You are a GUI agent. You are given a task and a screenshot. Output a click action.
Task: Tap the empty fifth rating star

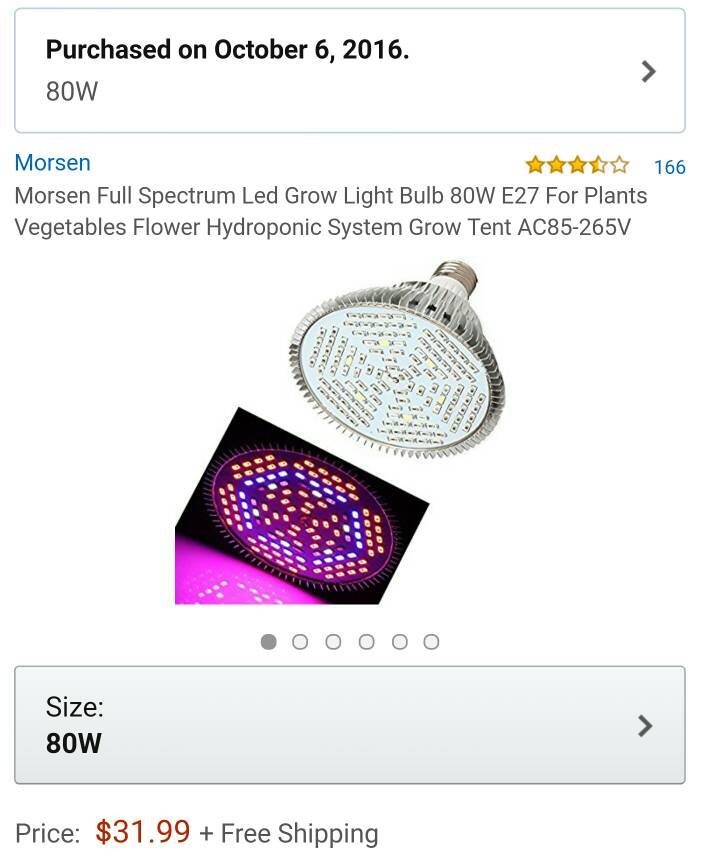coord(619,165)
